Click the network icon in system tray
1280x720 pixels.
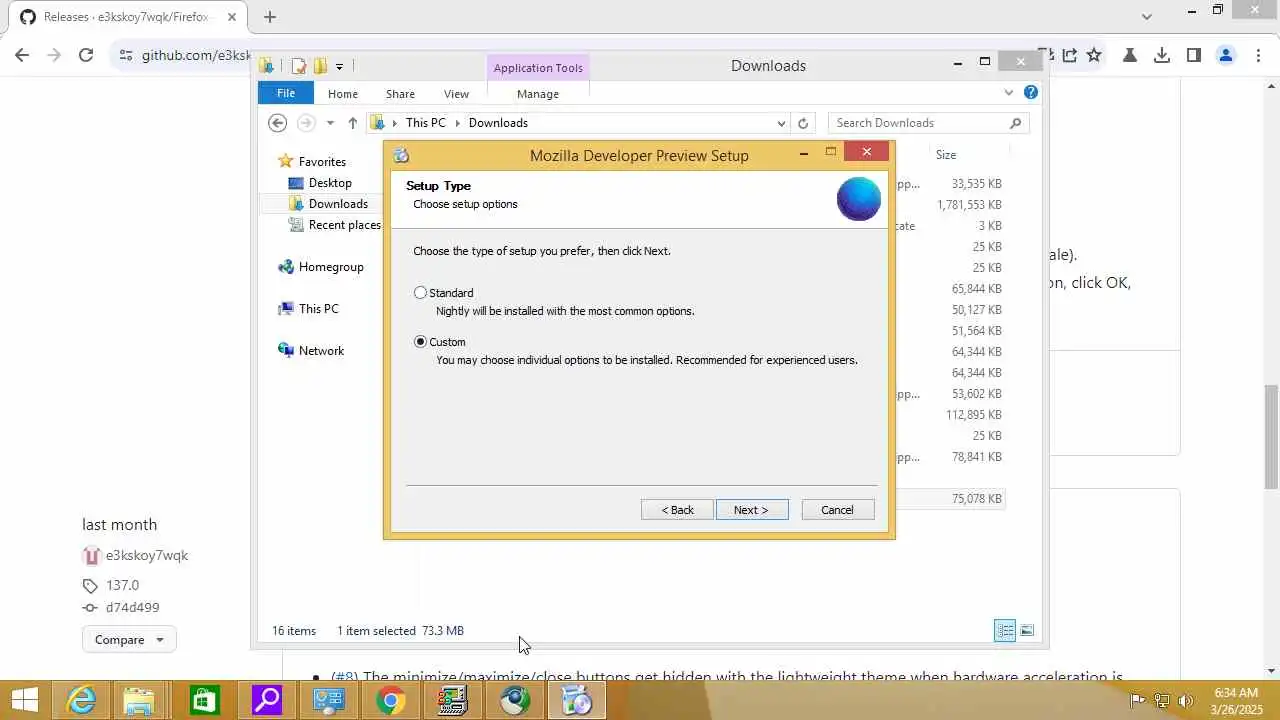click(x=1162, y=700)
